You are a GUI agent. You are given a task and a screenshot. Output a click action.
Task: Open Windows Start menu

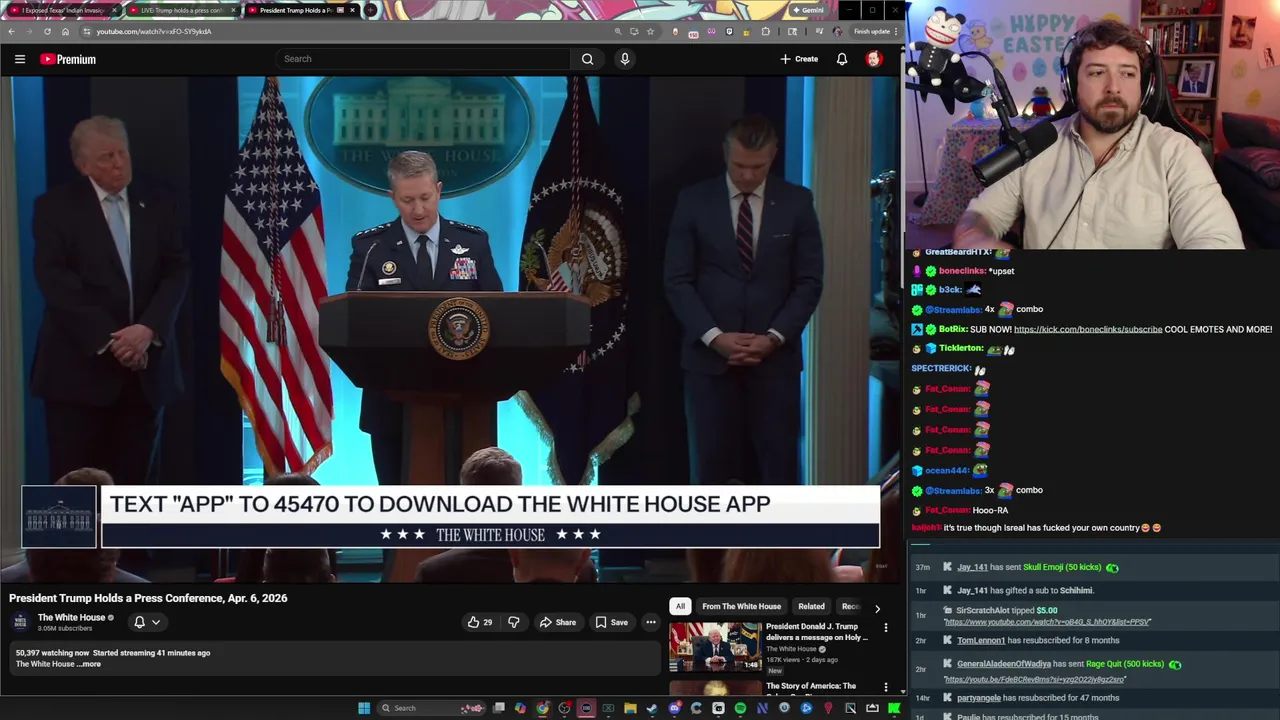(x=364, y=708)
